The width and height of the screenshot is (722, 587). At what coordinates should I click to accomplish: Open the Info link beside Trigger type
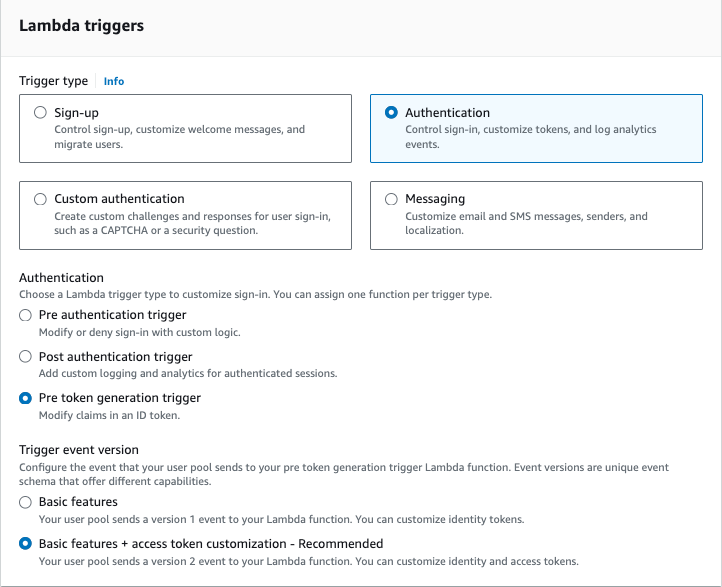point(114,81)
